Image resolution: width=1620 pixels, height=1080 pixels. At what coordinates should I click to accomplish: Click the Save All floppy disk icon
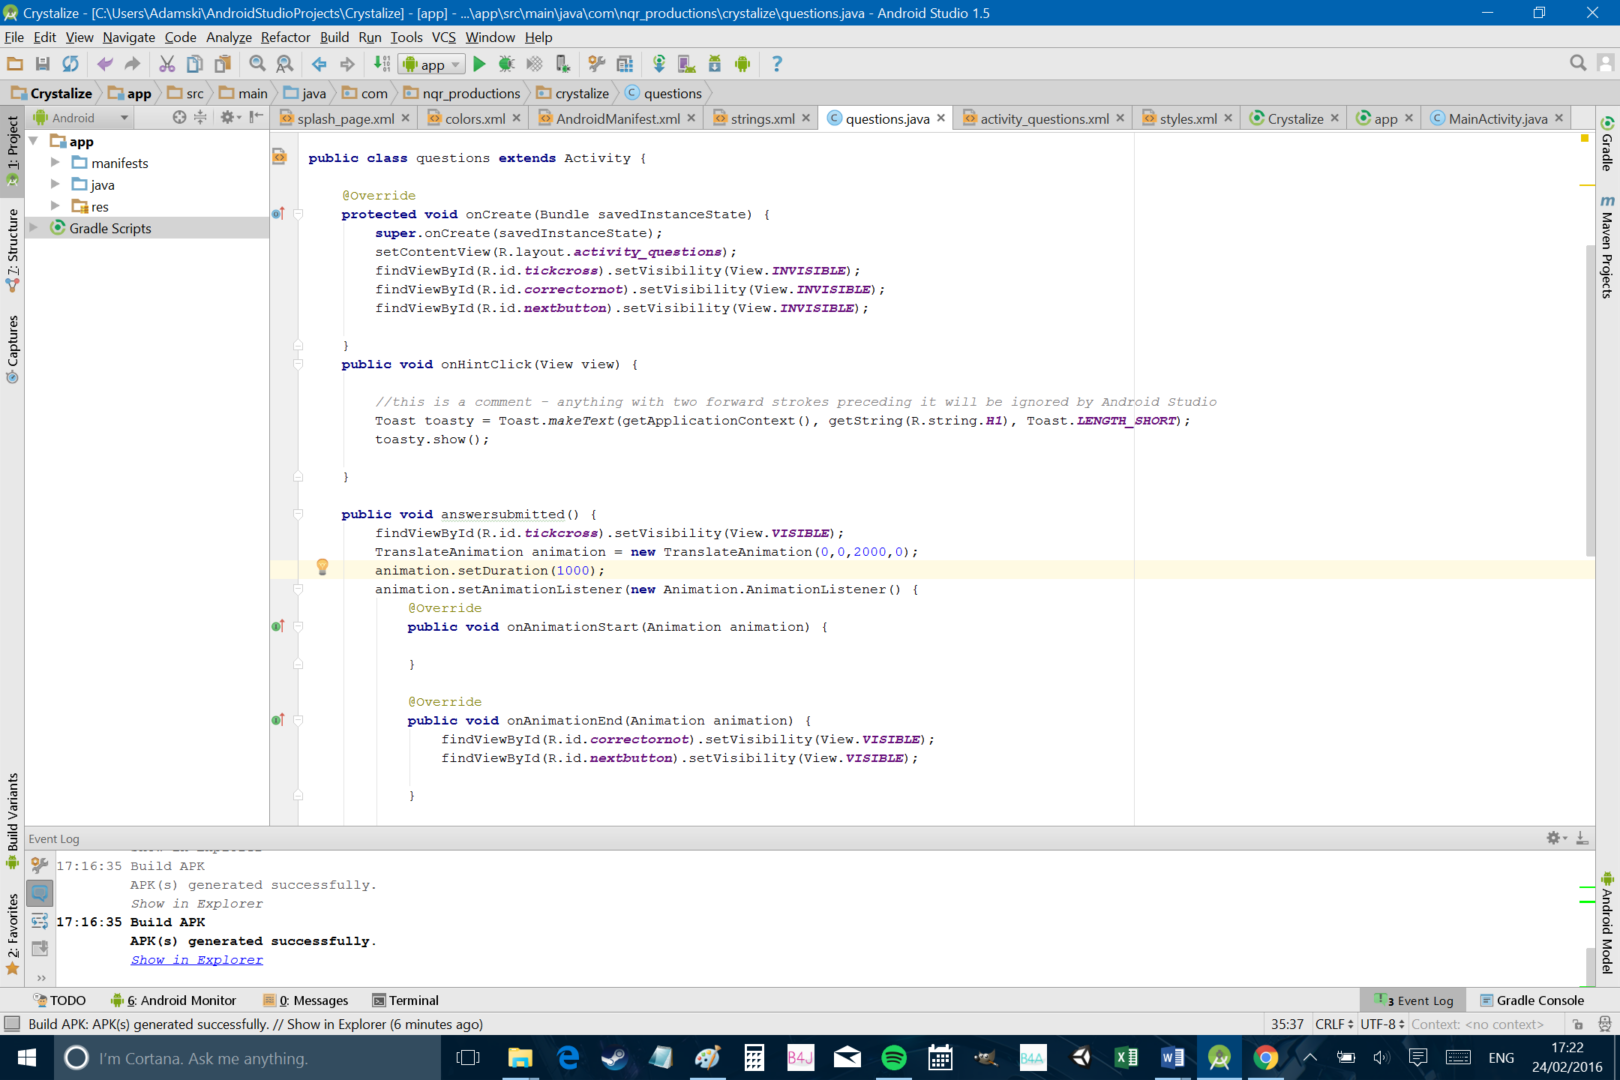click(x=42, y=64)
